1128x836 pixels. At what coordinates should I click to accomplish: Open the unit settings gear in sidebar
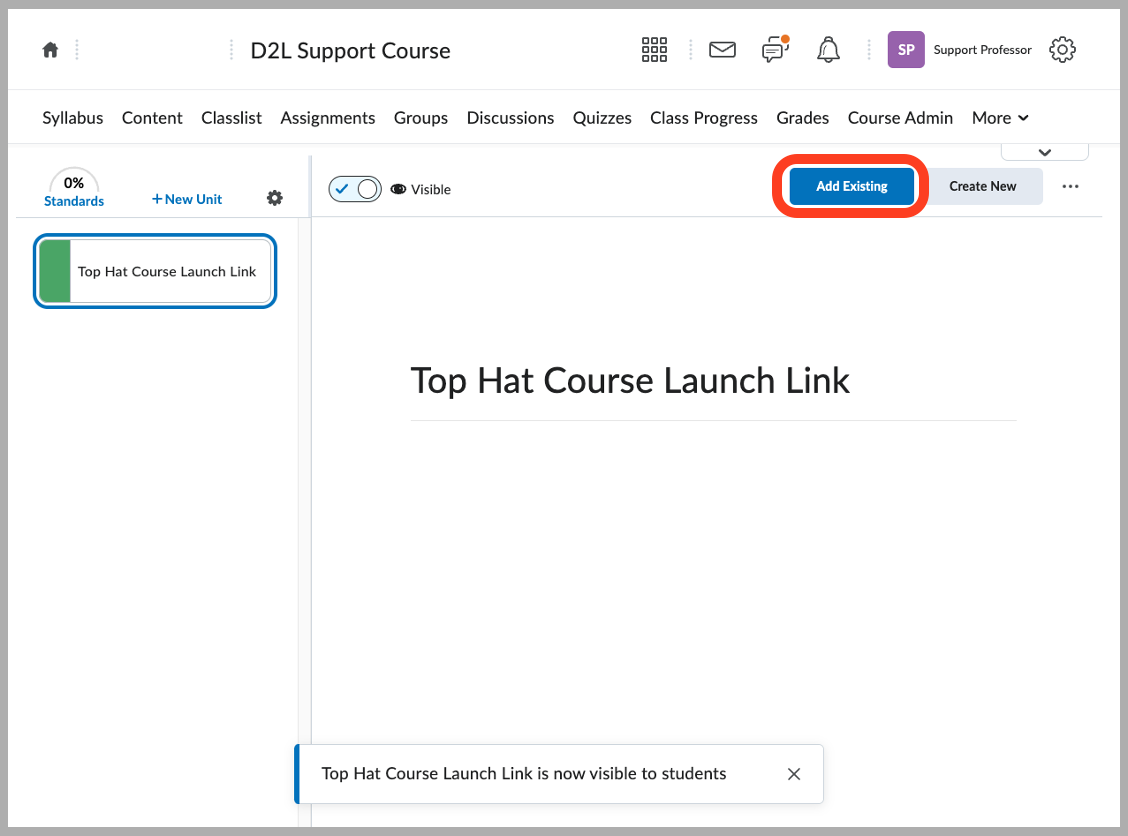pos(274,198)
